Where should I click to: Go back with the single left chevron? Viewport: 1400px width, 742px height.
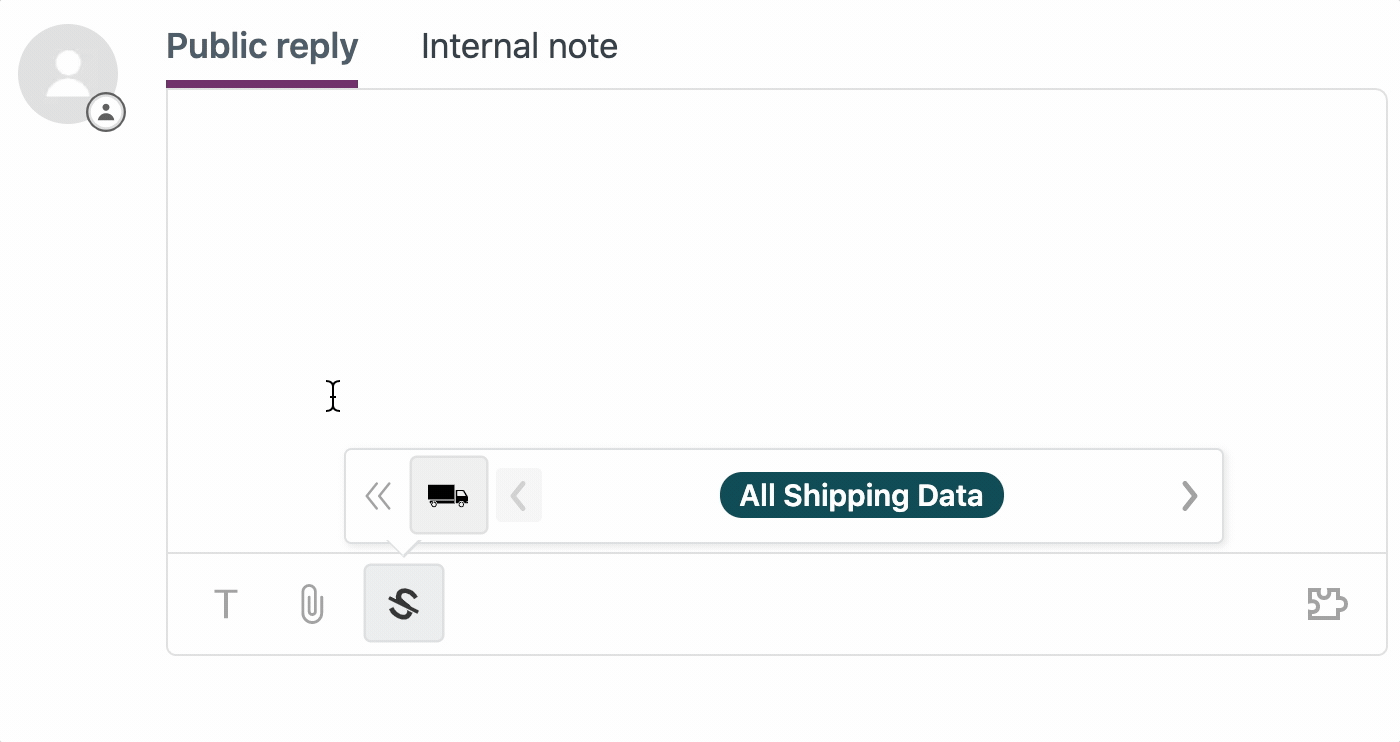click(x=519, y=495)
